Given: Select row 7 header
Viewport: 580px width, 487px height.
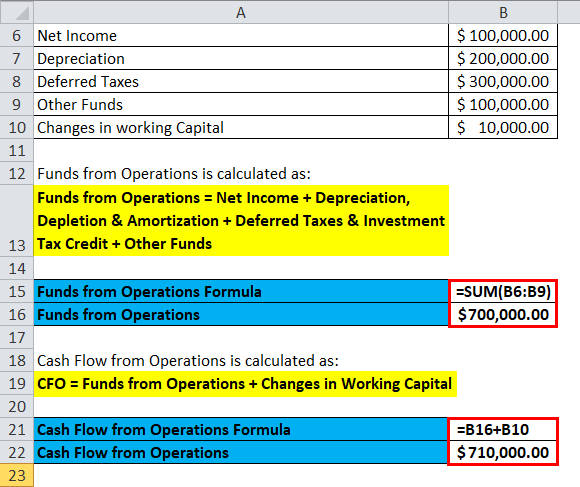Looking at the screenshot, I should 17,58.
